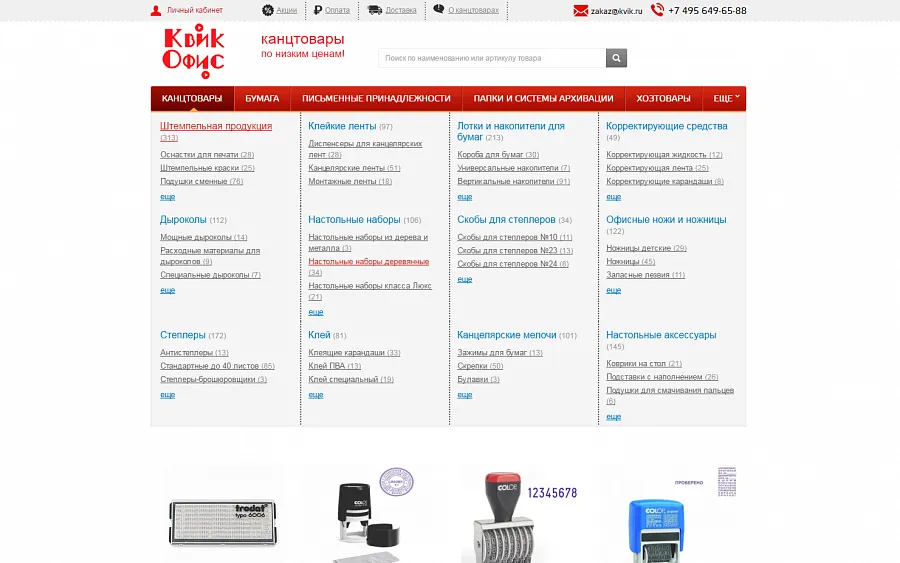Focus the product search input field
The image size is (900, 563).
click(492, 58)
